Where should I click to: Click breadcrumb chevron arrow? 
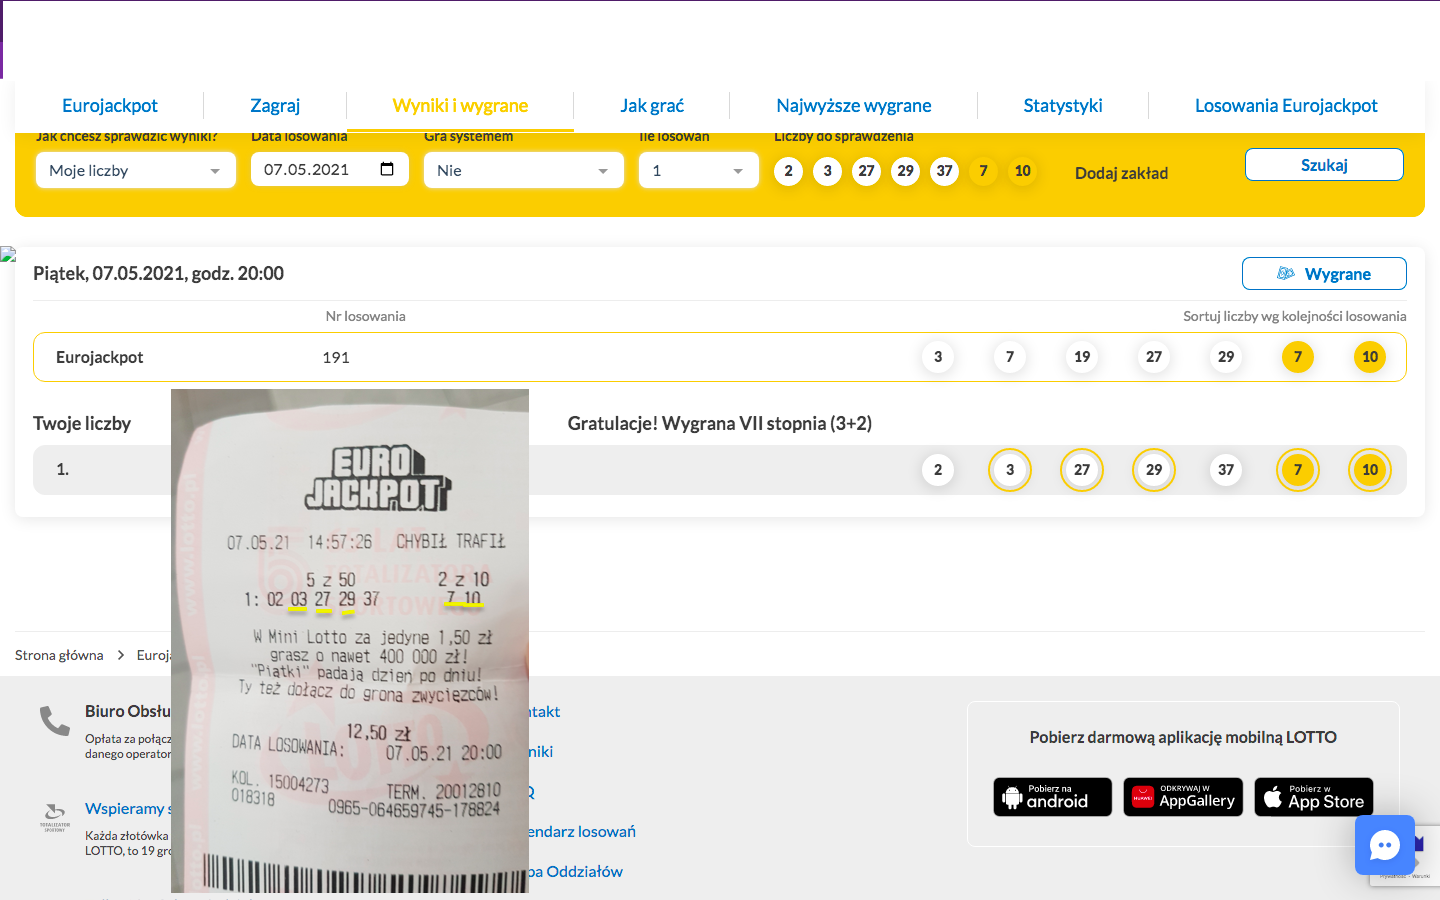pyautogui.click(x=121, y=655)
